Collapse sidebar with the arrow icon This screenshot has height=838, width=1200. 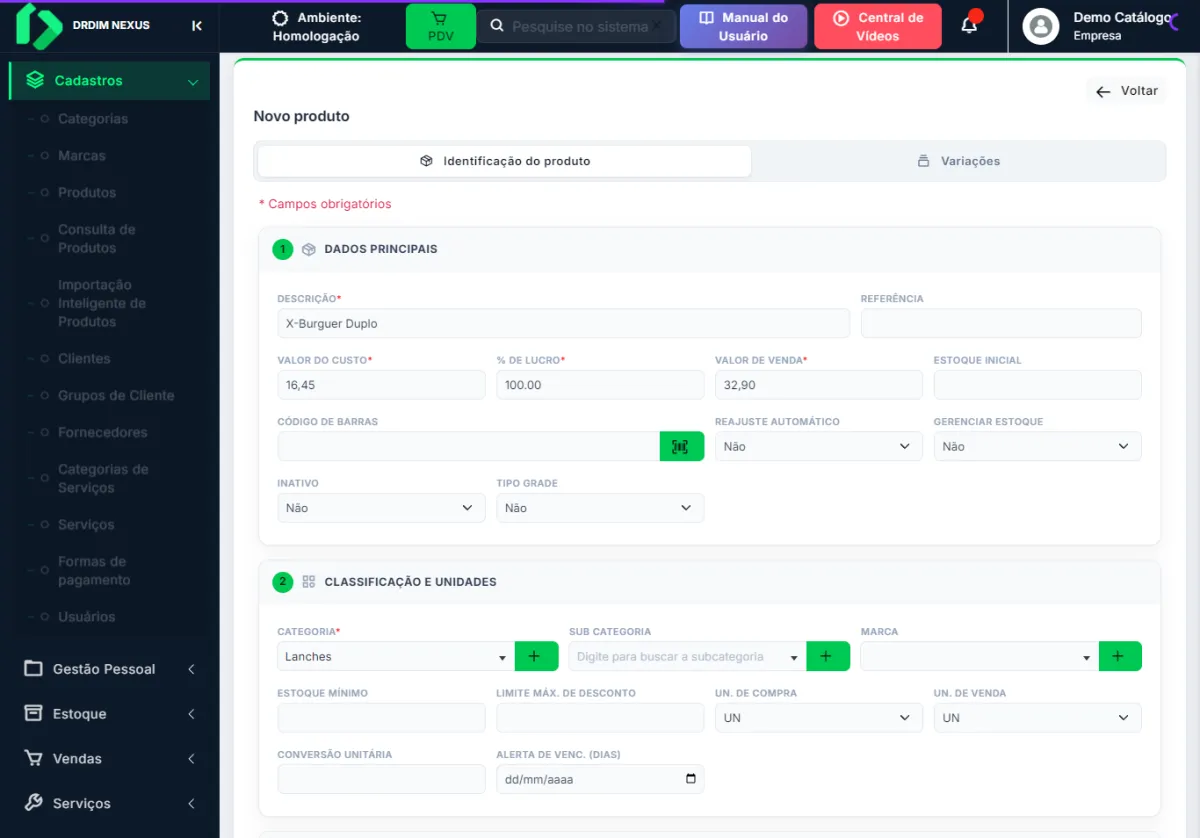[x=197, y=26]
